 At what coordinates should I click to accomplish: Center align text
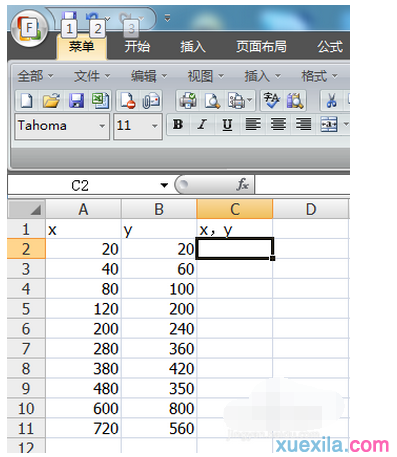(278, 125)
